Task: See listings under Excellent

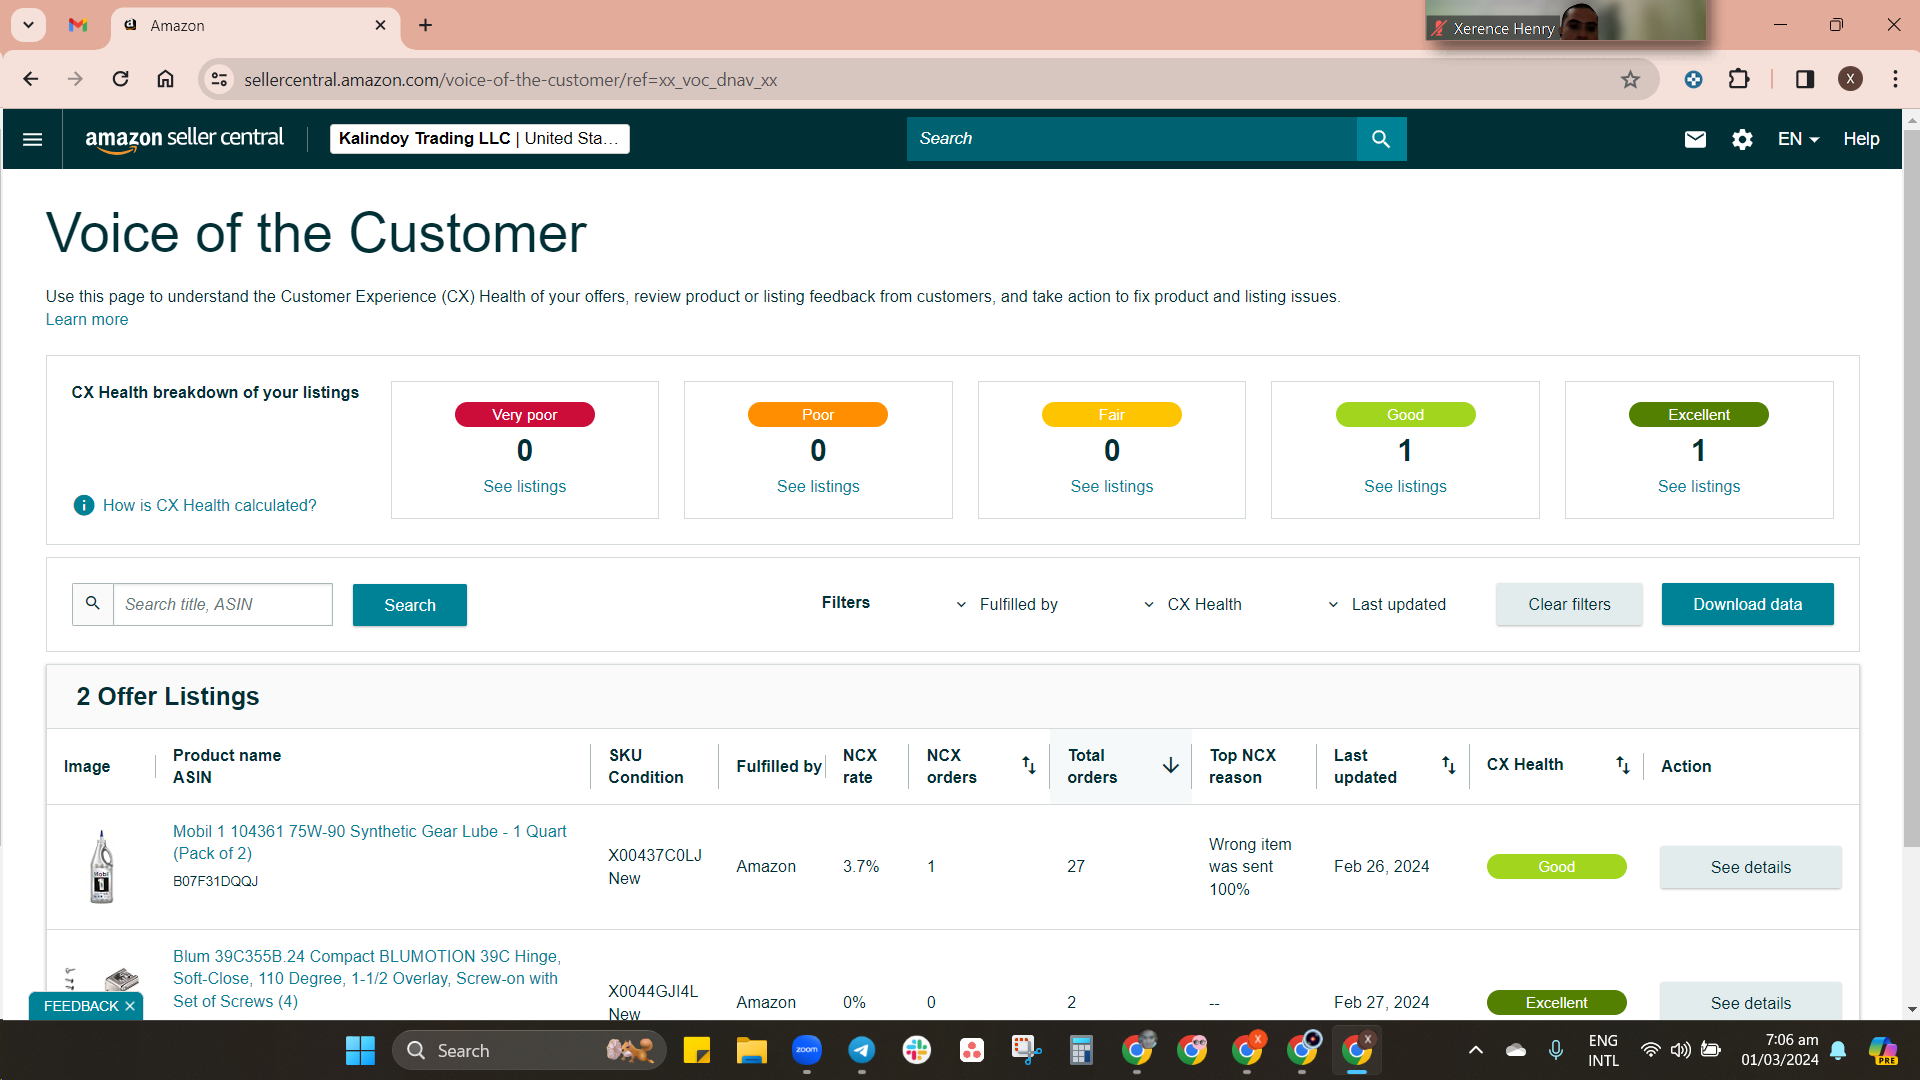Action: [x=1699, y=486]
